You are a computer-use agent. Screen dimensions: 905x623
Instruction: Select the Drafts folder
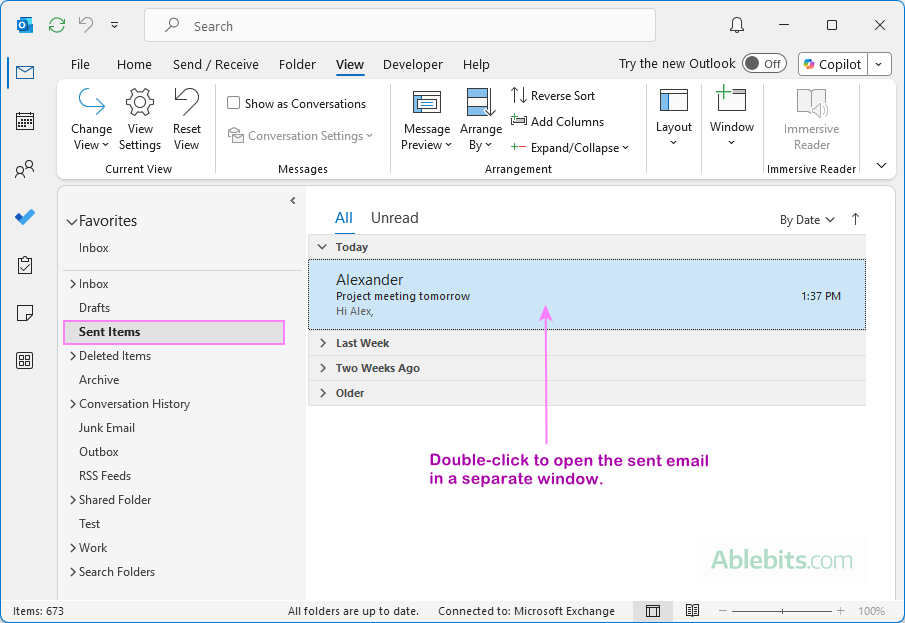(x=94, y=308)
